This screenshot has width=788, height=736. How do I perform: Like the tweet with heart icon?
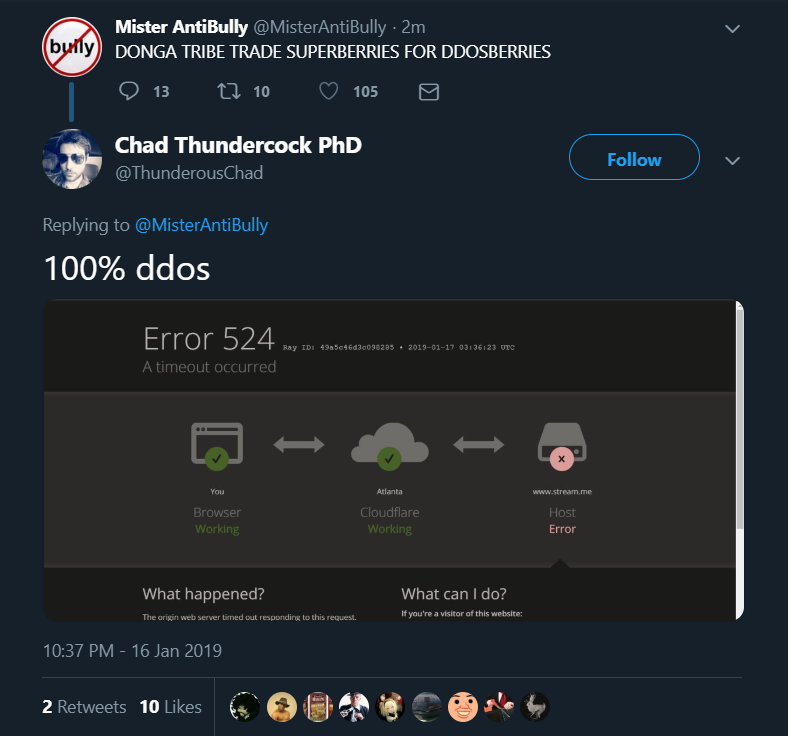click(x=329, y=91)
